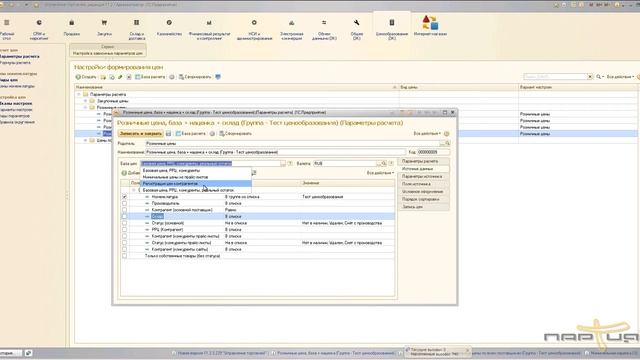Image resolution: width=640 pixels, height=360 pixels.
Task: Choose Базовая цена, РРЦ, конкуренты, реальный остаток option
Action: (196, 190)
